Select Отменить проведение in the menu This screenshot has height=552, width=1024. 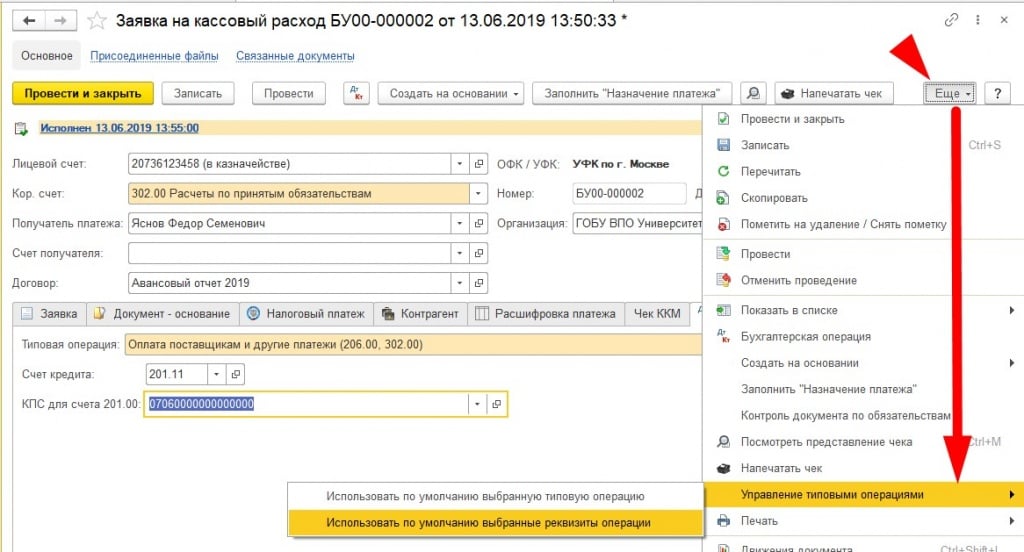tap(798, 280)
